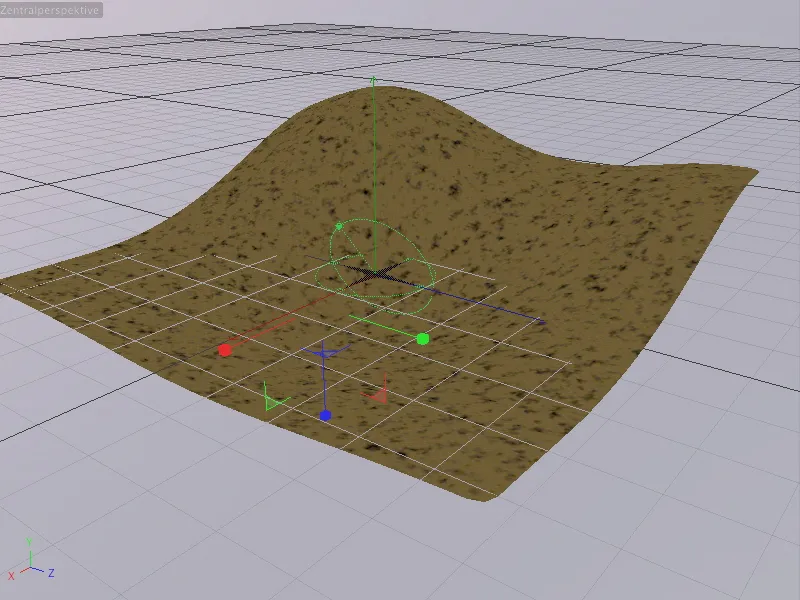Click the Z label of the orientation axis
Screen dimensions: 800x600
51,573
